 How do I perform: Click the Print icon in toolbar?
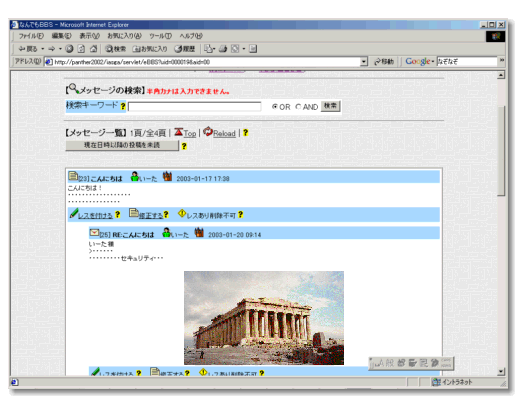(223, 49)
